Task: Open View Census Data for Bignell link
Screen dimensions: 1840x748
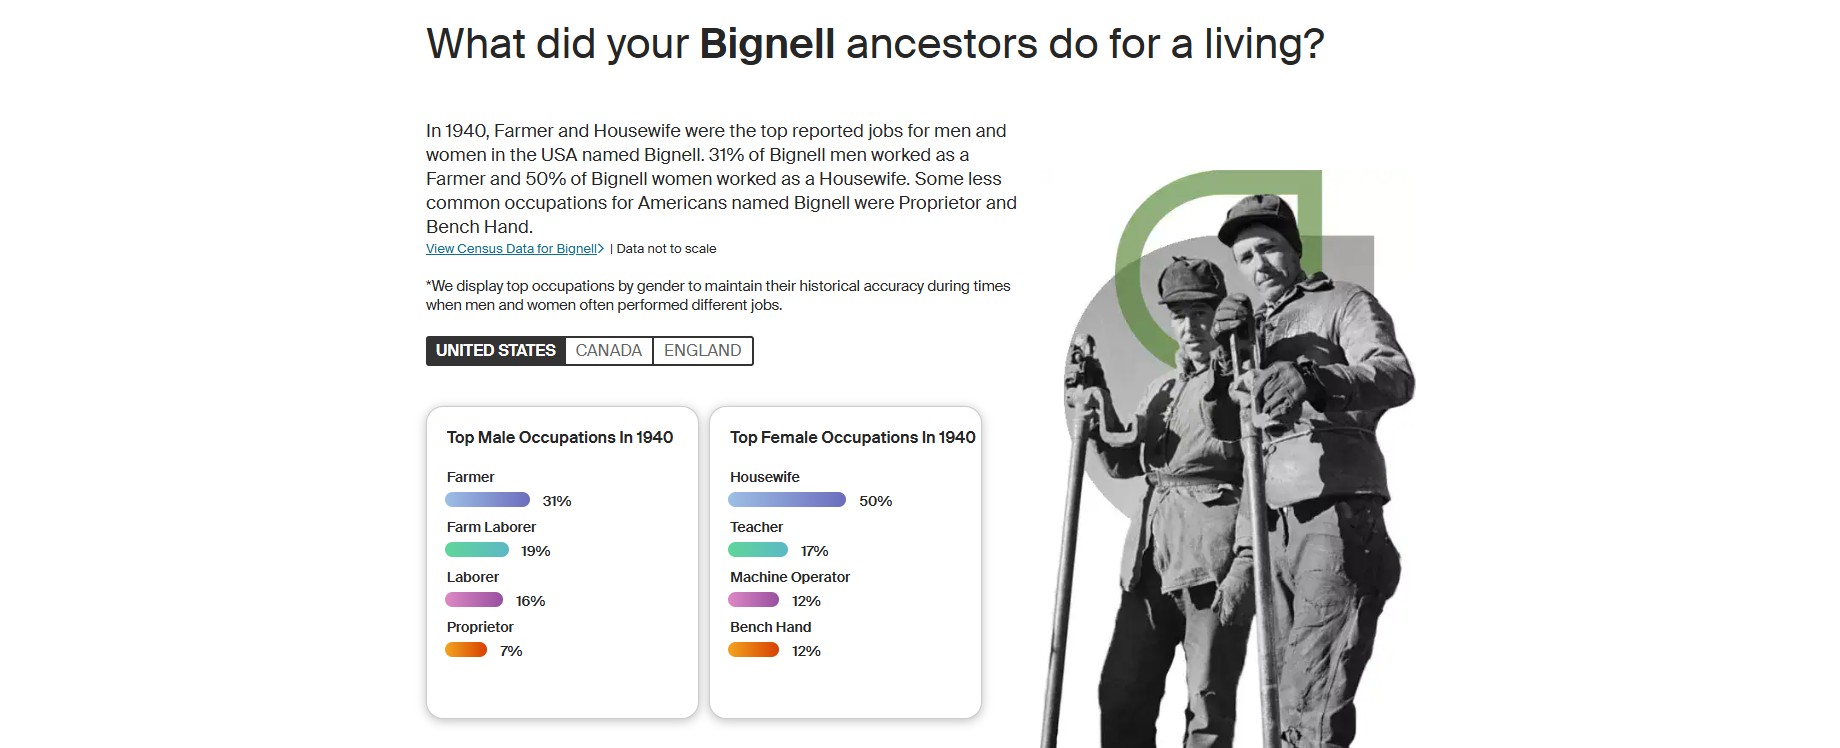Action: click(x=510, y=248)
